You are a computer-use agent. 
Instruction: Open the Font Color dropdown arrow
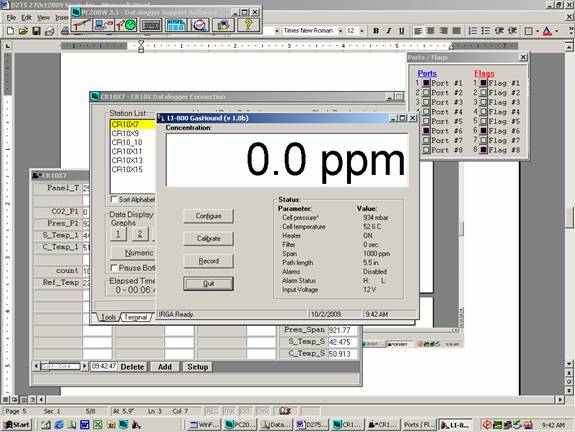[x=557, y=31]
